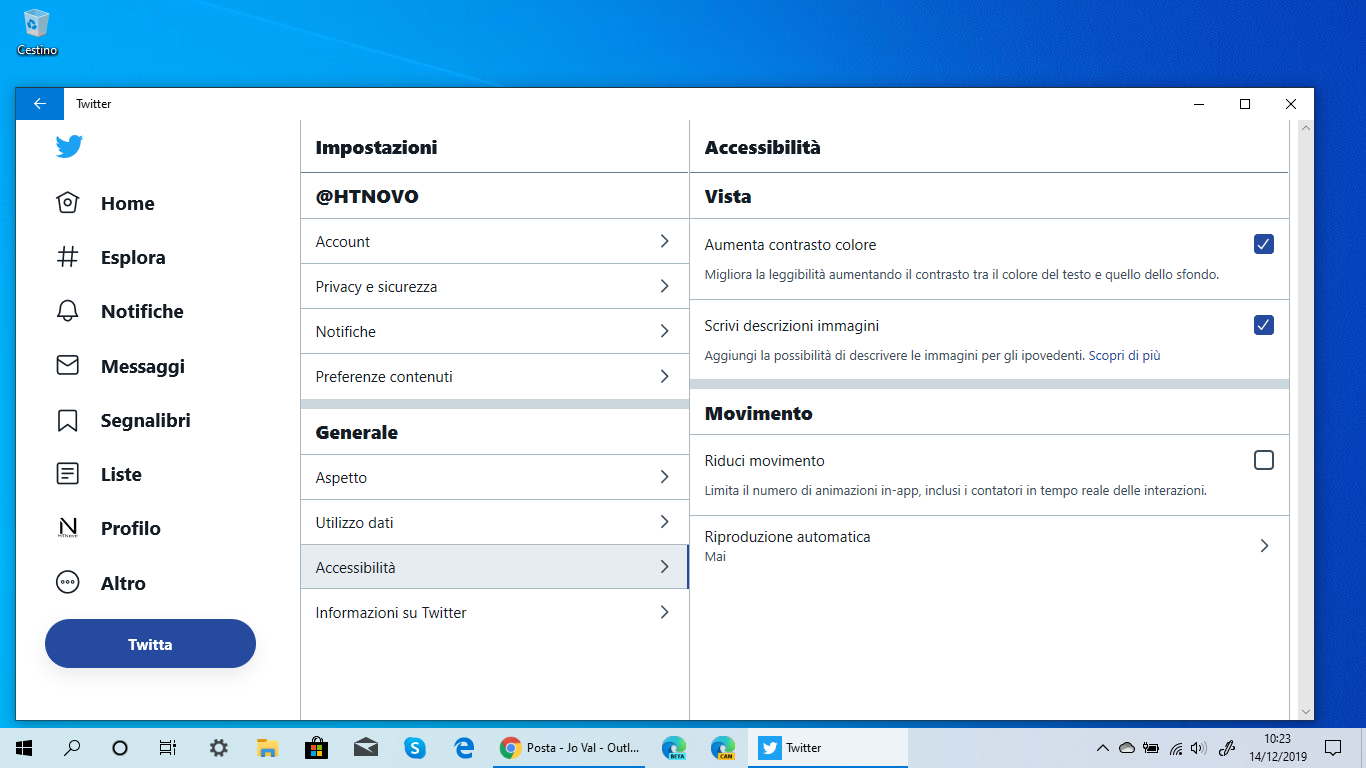The width and height of the screenshot is (1366, 768).
Task: Open the notification center icon
Action: 1332,747
